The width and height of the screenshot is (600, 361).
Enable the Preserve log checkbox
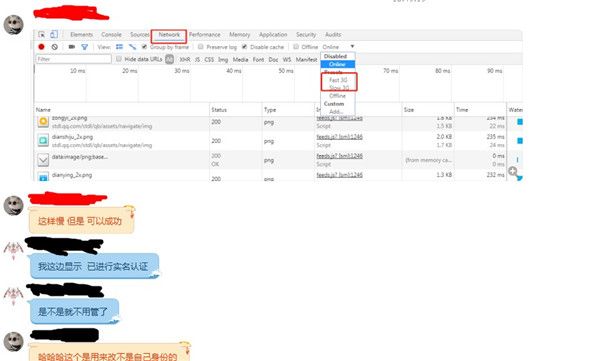(201, 47)
